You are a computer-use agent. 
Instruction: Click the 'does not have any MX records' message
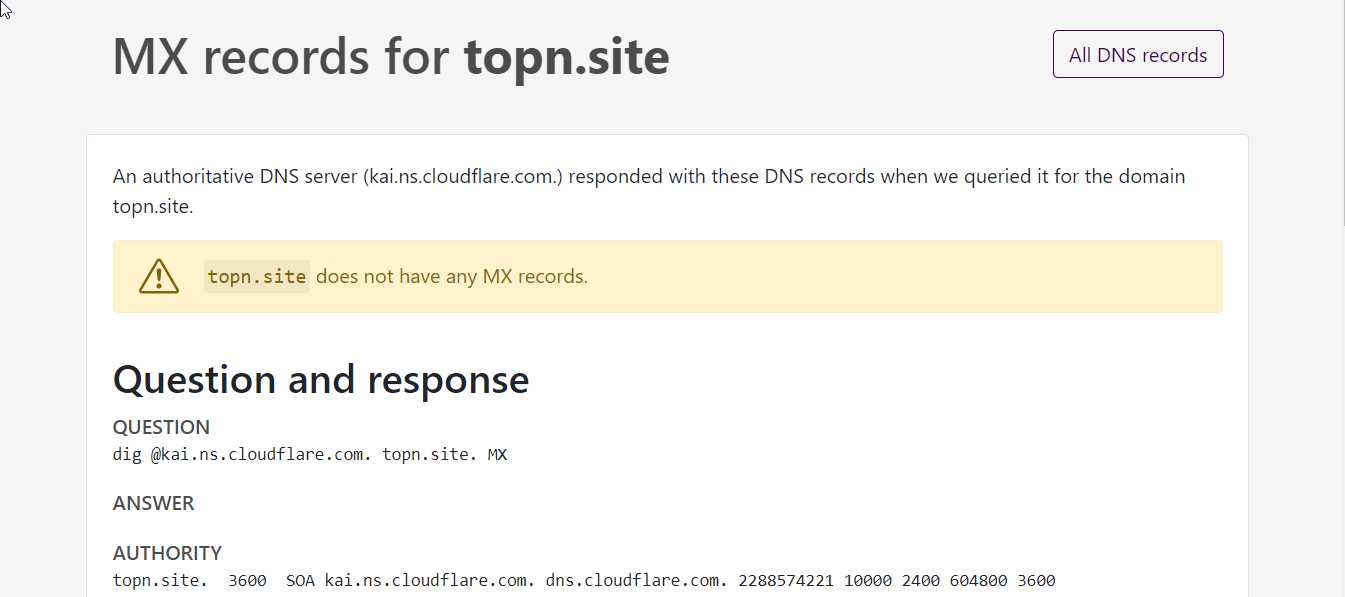point(452,276)
